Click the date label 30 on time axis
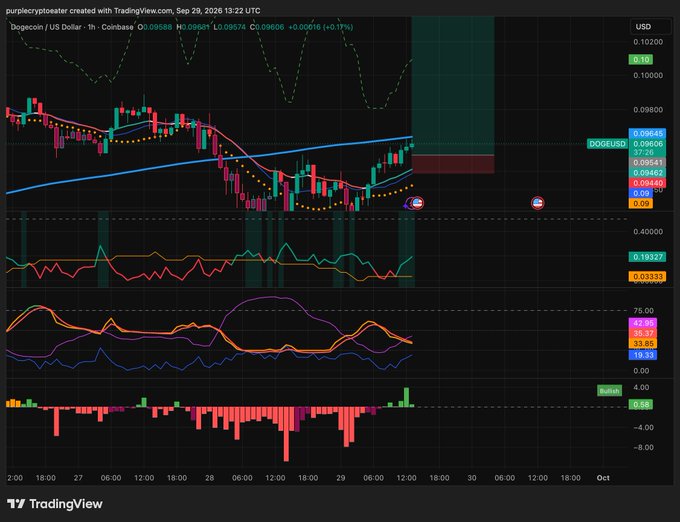Viewport: 680px width, 522px height. (x=472, y=478)
